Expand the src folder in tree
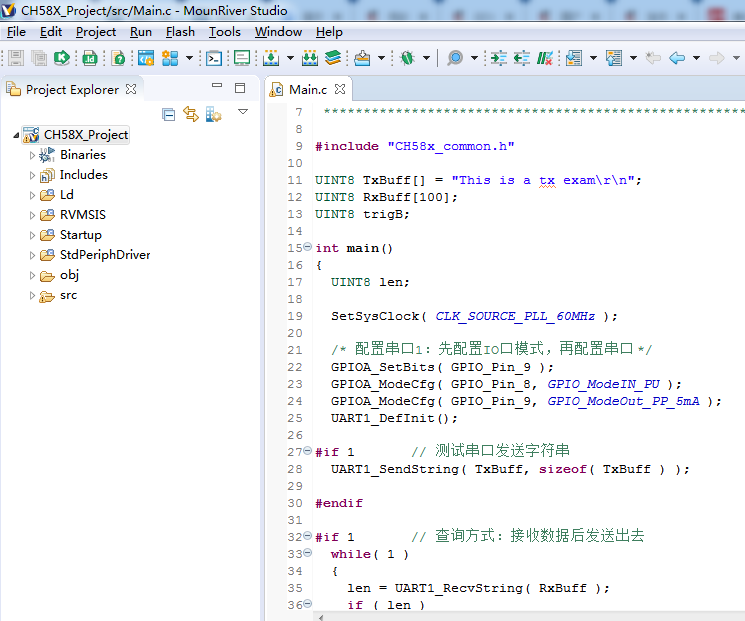 [32, 295]
